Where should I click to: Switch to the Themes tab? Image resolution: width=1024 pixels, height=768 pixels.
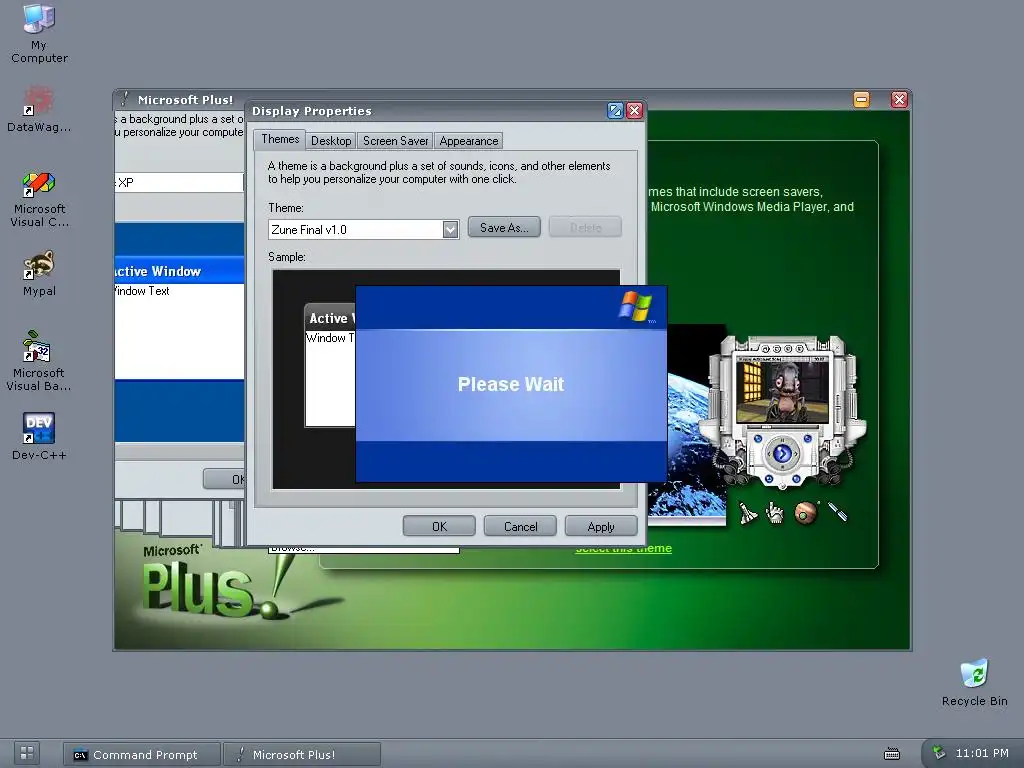(280, 139)
